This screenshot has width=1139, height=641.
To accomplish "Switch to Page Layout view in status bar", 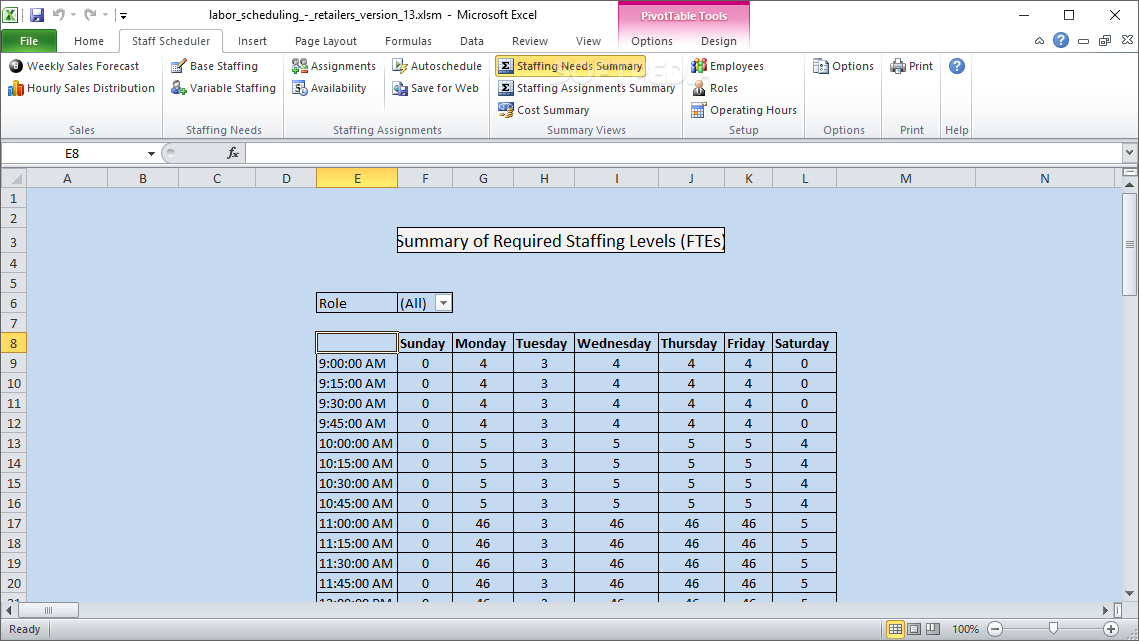I will pyautogui.click(x=915, y=629).
